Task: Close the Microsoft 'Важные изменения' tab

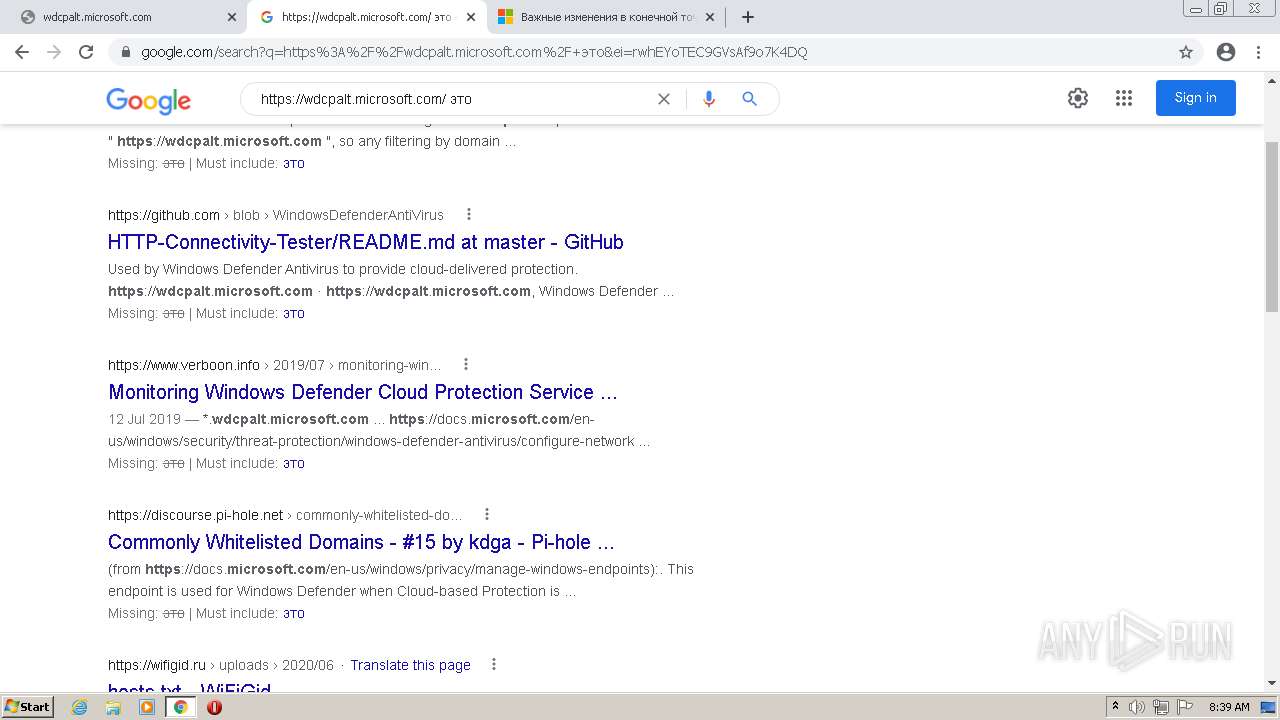Action: tap(710, 17)
